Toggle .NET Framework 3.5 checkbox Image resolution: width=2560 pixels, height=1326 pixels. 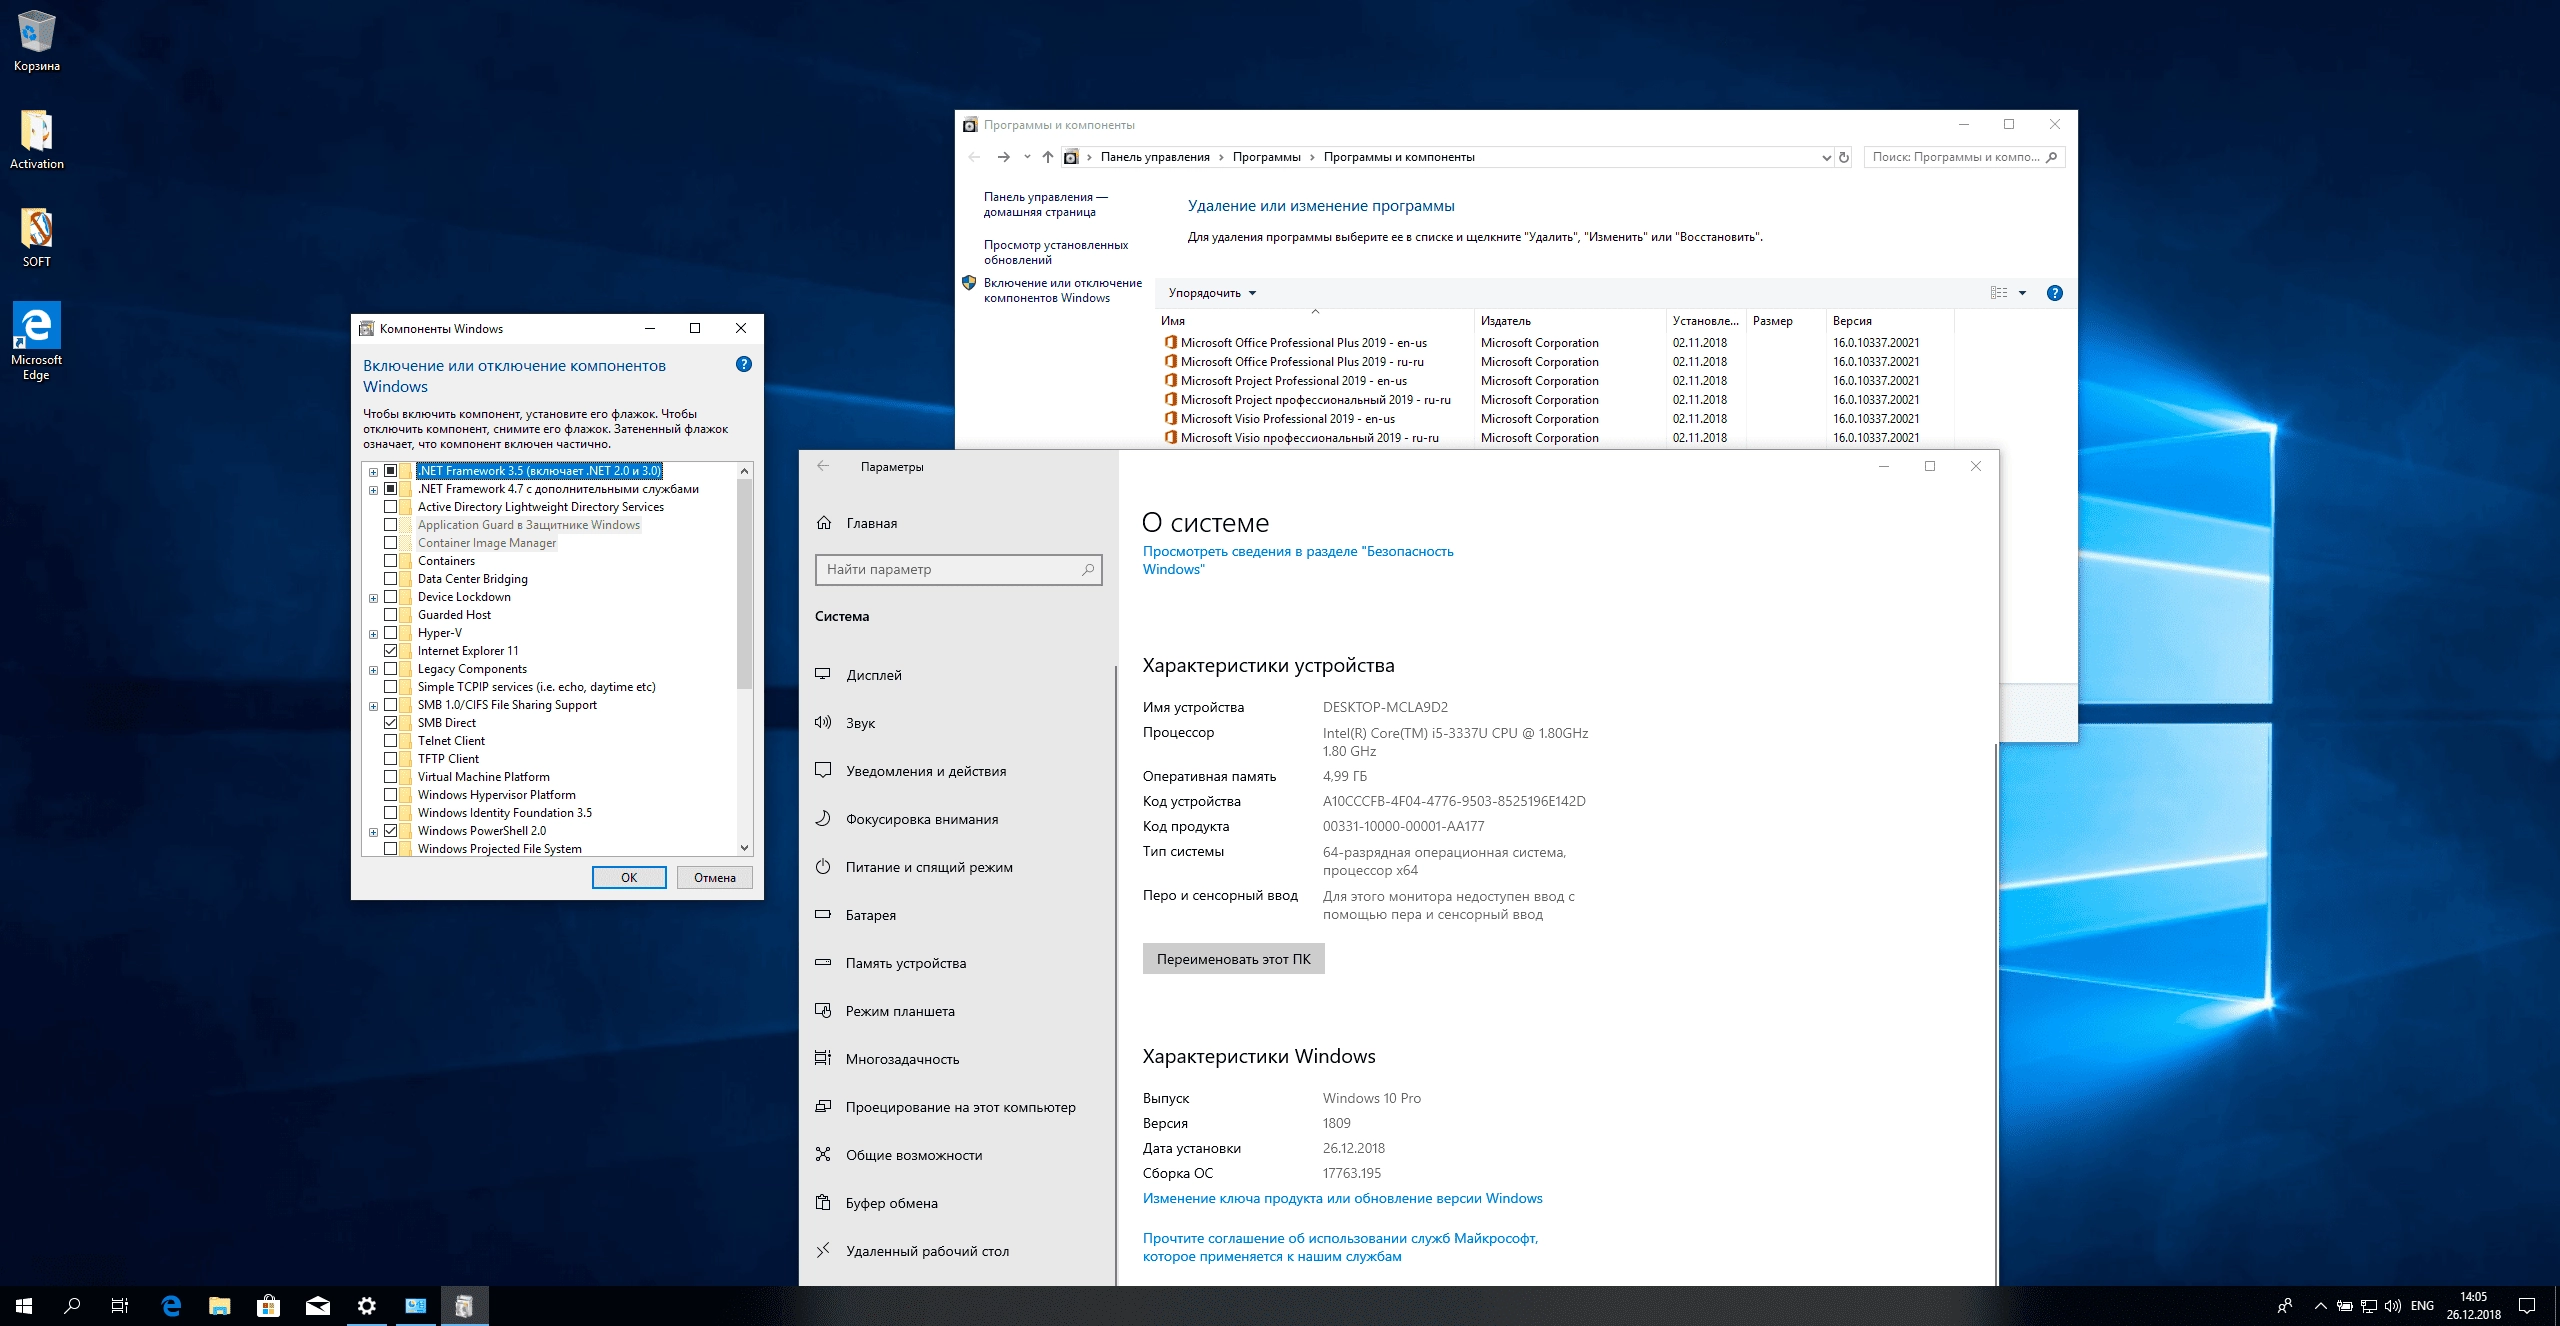click(391, 471)
